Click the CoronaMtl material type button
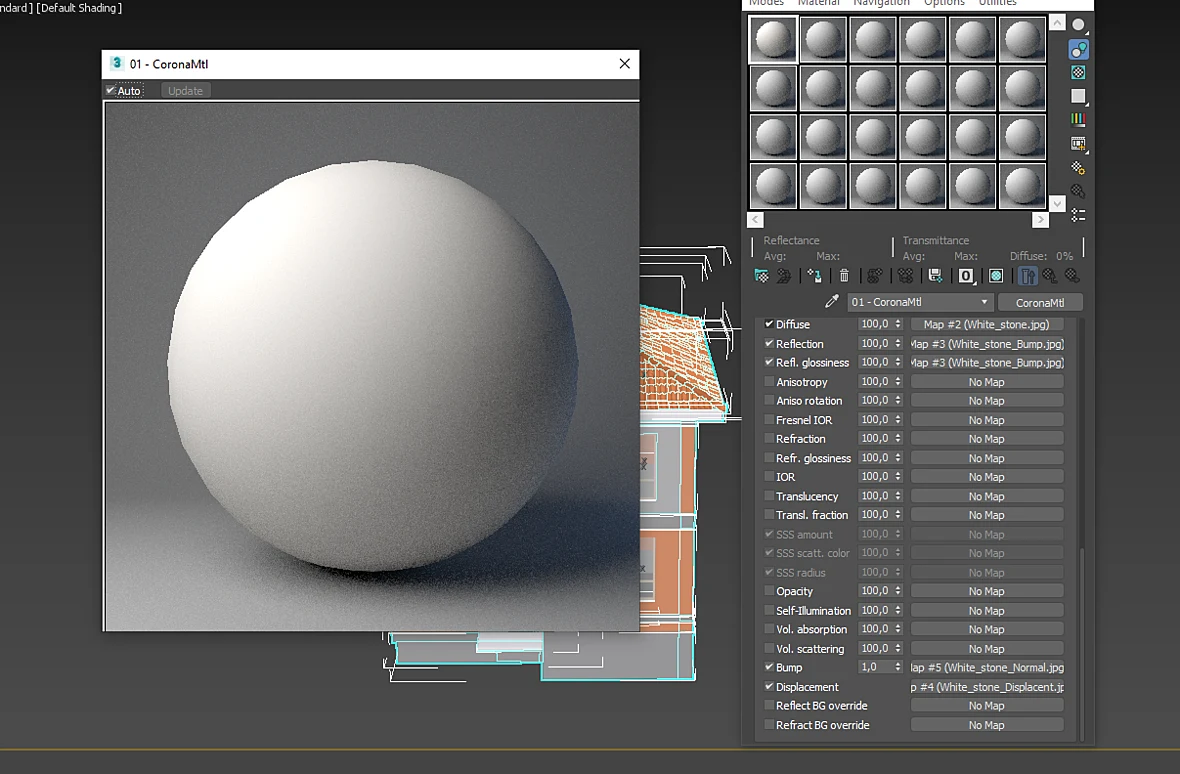 tap(1040, 302)
